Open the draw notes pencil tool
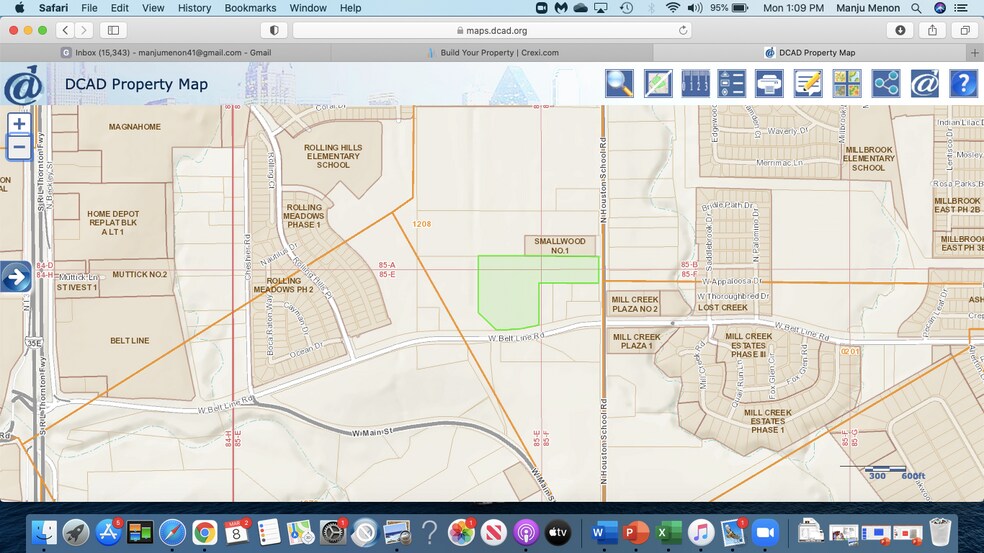 click(808, 83)
